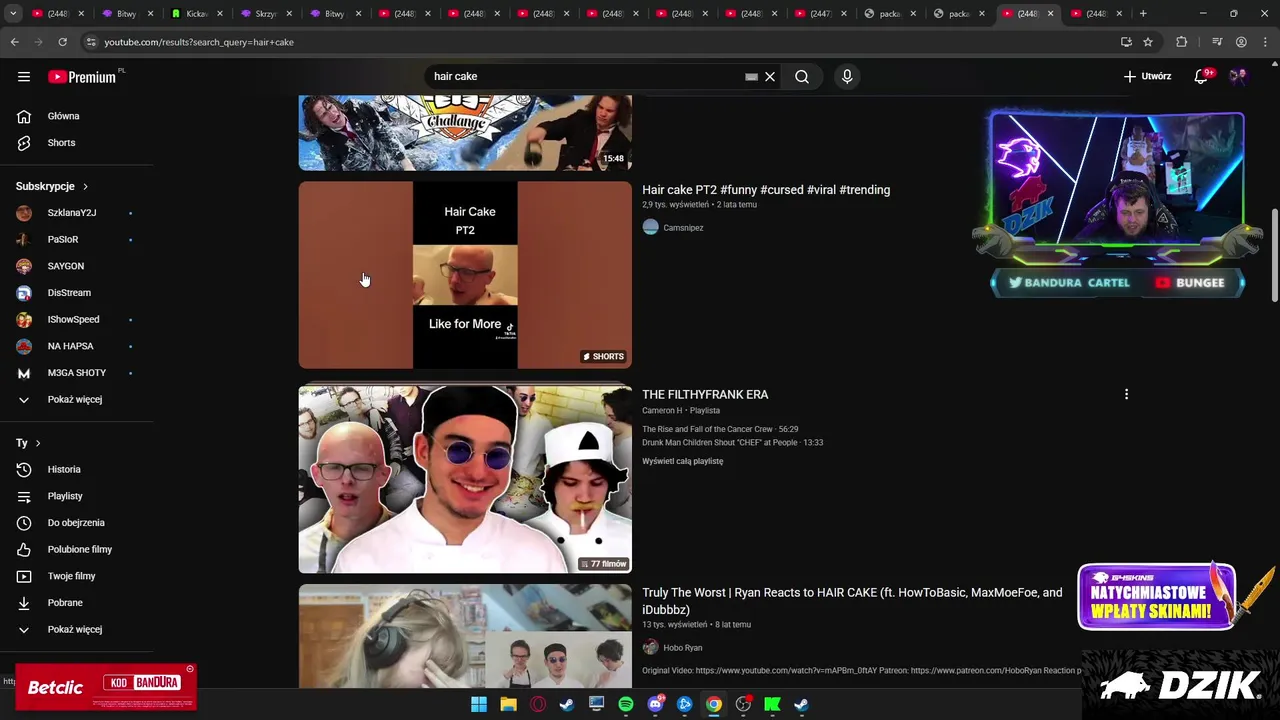Open the Ty section header
The height and width of the screenshot is (720, 1280).
click(28, 443)
